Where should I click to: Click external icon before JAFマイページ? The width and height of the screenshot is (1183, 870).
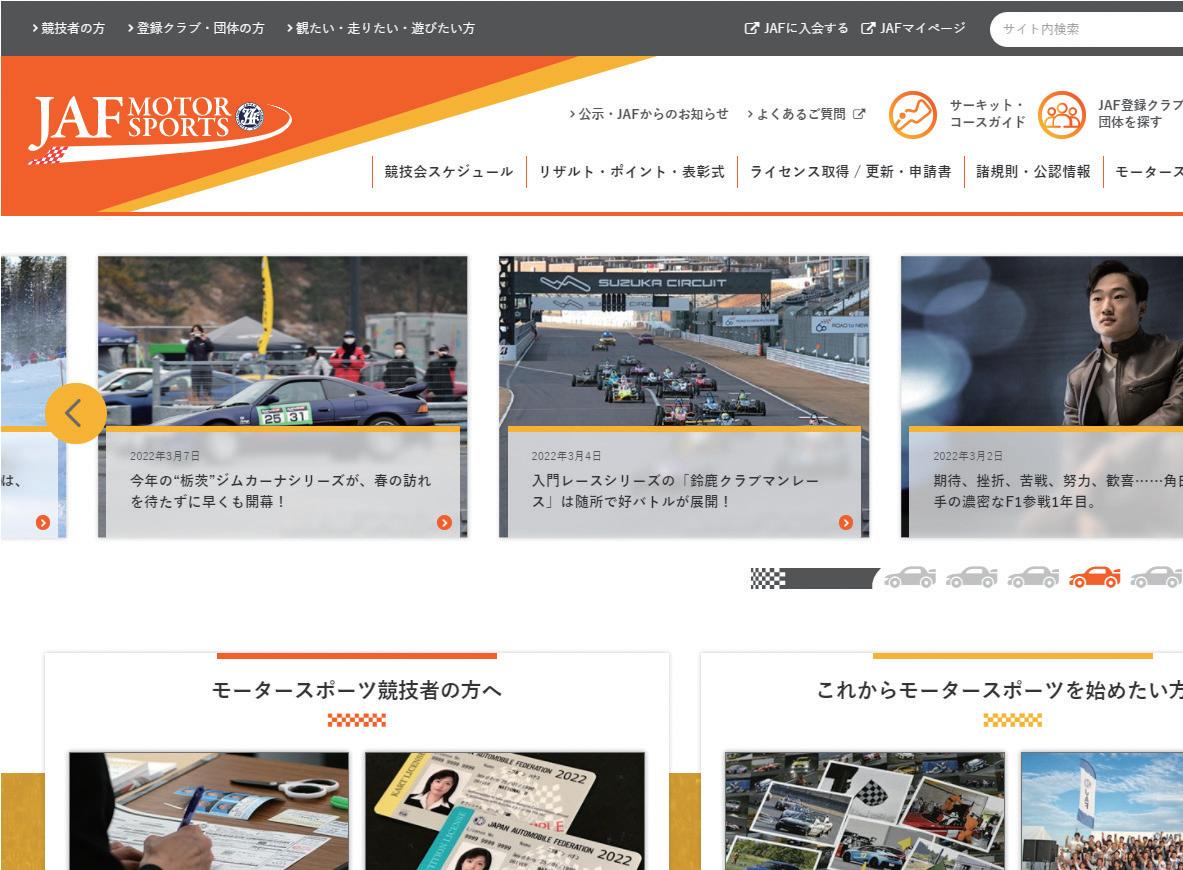[x=868, y=28]
